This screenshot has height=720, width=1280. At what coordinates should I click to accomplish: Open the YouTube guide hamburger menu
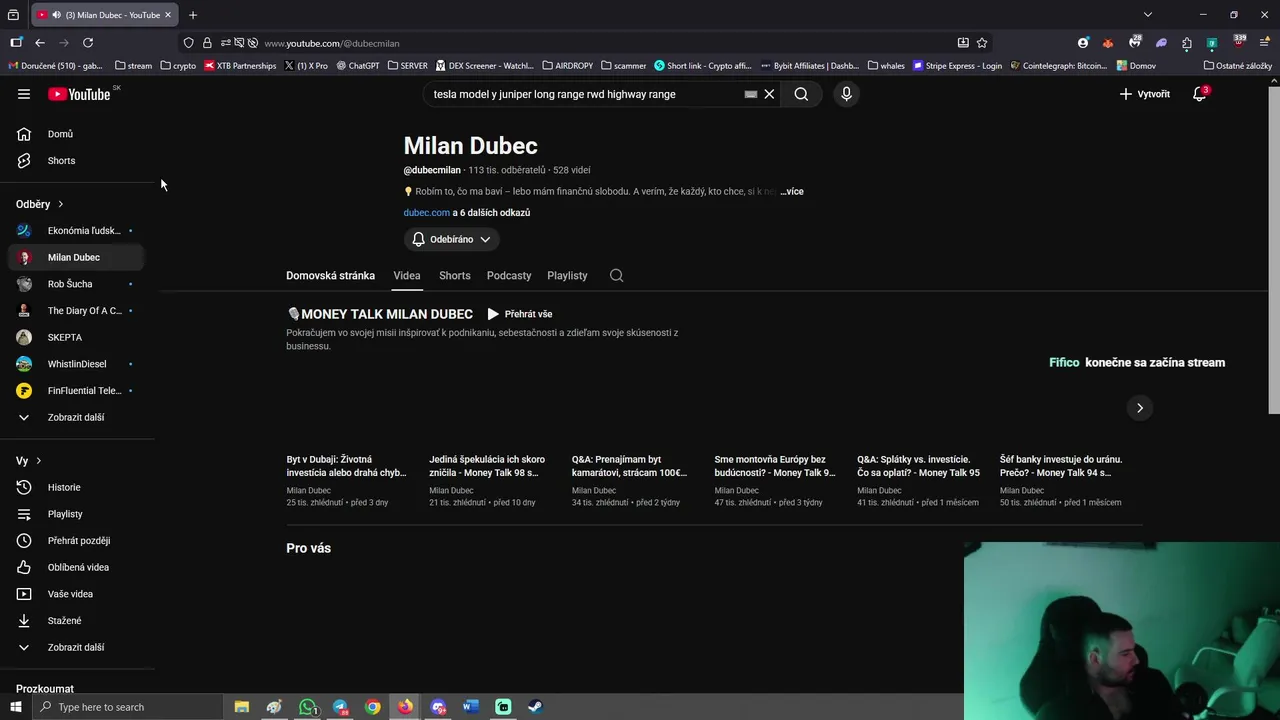(24, 94)
